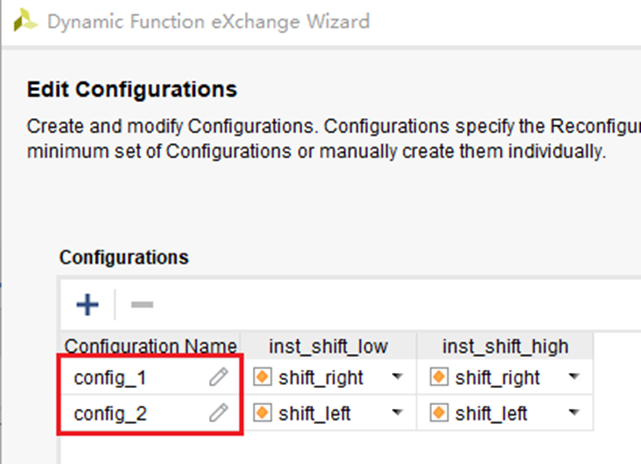Click the inst_shift_low column header
Viewport: 641px width, 464px height.
pos(328,347)
